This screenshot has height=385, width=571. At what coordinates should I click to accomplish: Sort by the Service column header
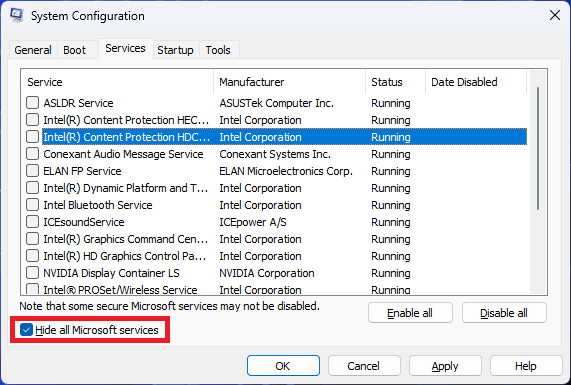click(x=117, y=82)
